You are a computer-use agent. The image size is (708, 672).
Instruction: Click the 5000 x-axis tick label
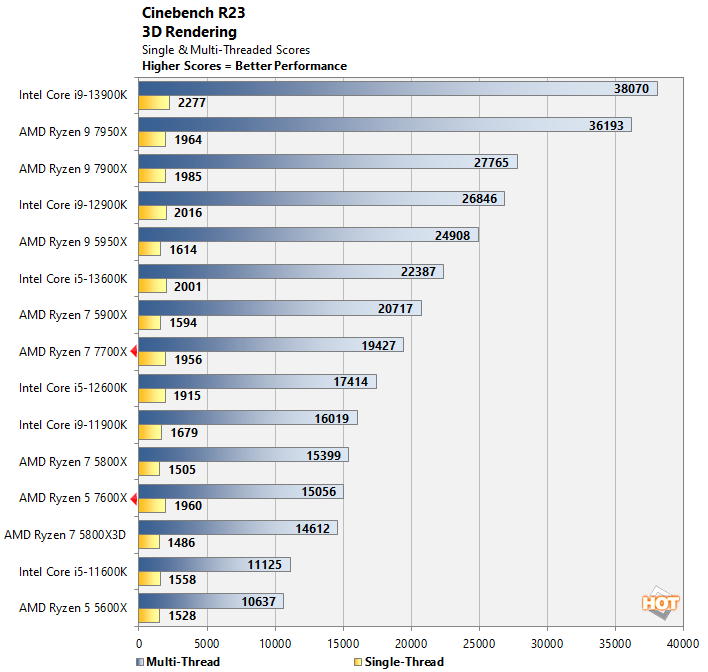click(207, 644)
